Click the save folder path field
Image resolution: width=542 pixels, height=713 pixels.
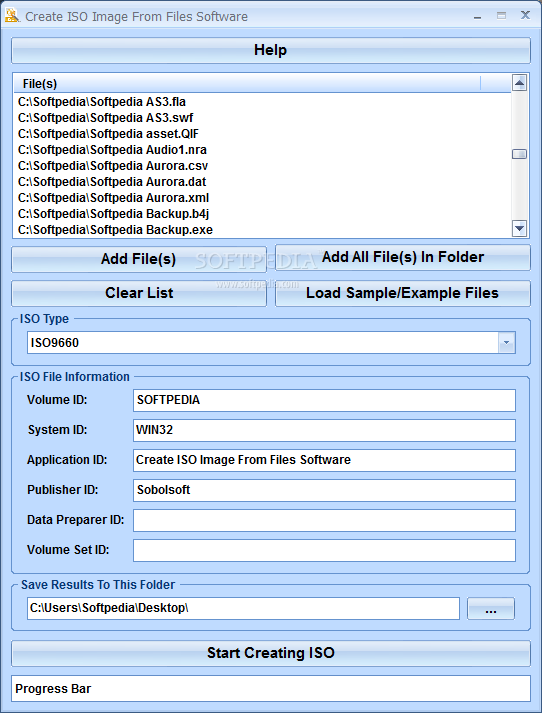243,608
